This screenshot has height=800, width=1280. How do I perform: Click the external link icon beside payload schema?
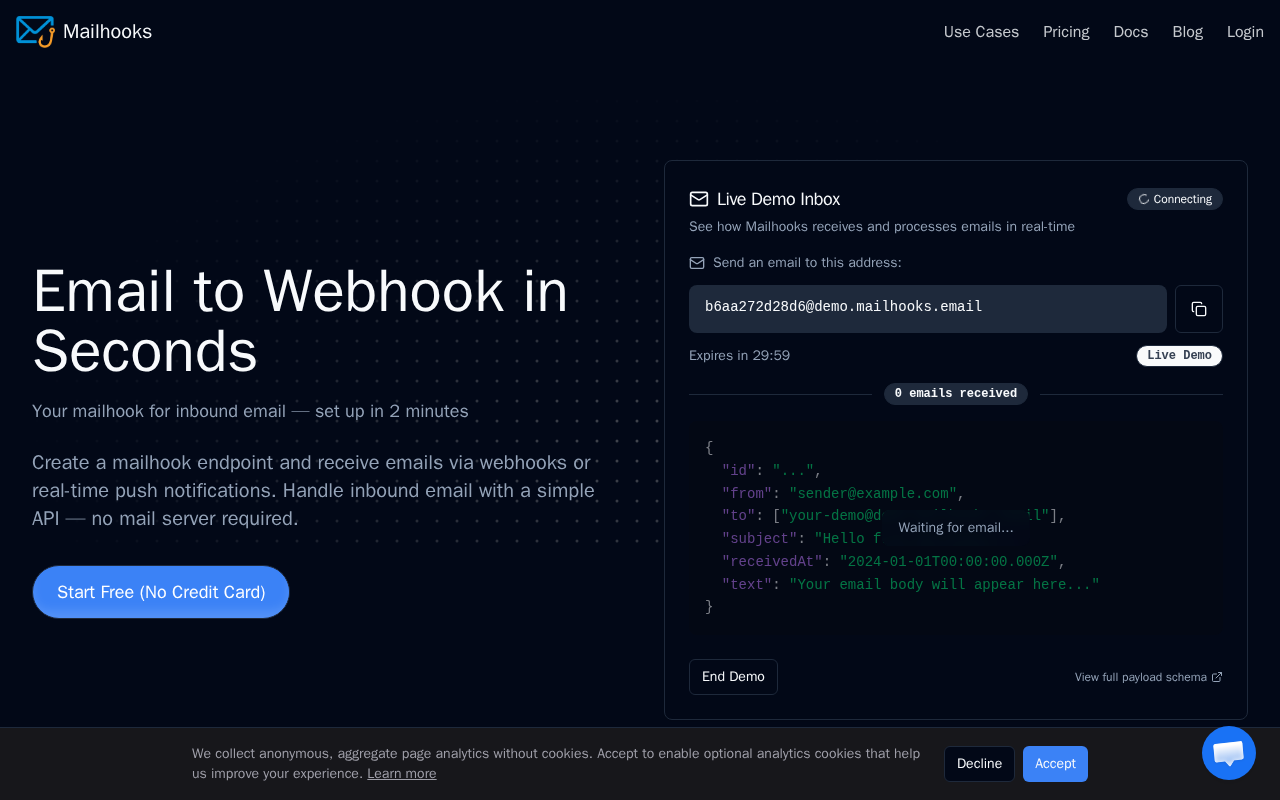coord(1217,677)
